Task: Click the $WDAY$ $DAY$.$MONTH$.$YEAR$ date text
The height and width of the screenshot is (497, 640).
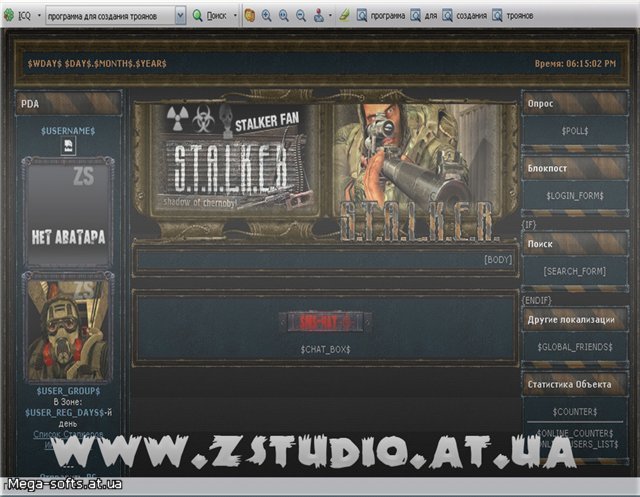Action: 97,64
